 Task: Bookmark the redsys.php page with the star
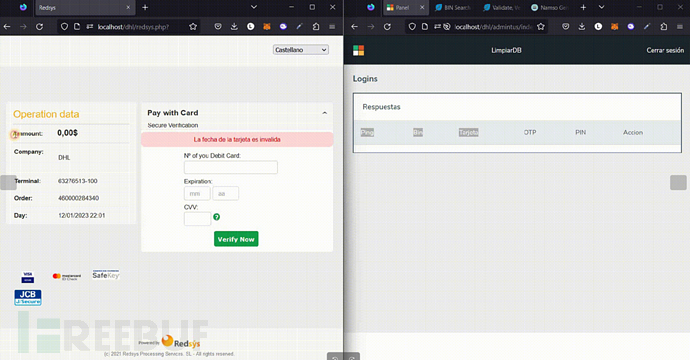coord(193,27)
